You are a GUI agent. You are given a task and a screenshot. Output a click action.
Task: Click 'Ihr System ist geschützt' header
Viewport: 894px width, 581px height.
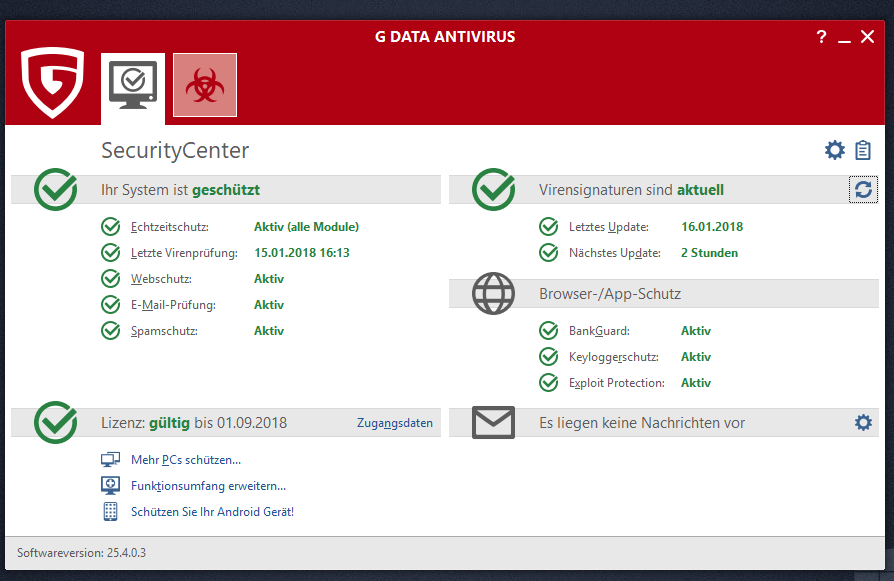click(x=180, y=190)
